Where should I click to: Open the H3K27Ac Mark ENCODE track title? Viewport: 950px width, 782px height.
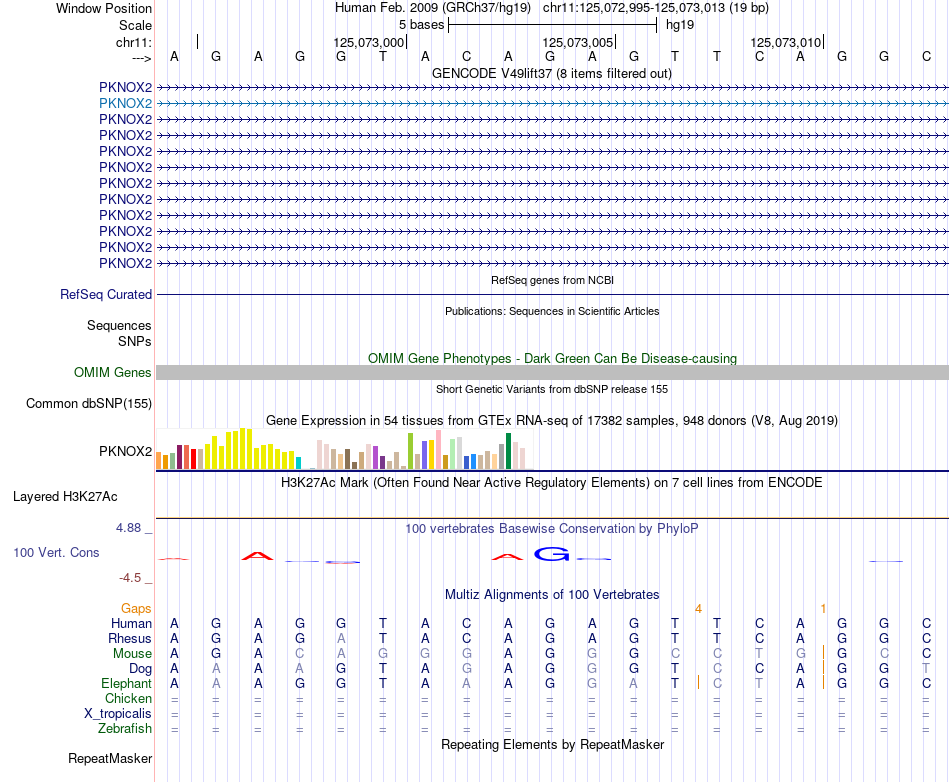click(552, 483)
